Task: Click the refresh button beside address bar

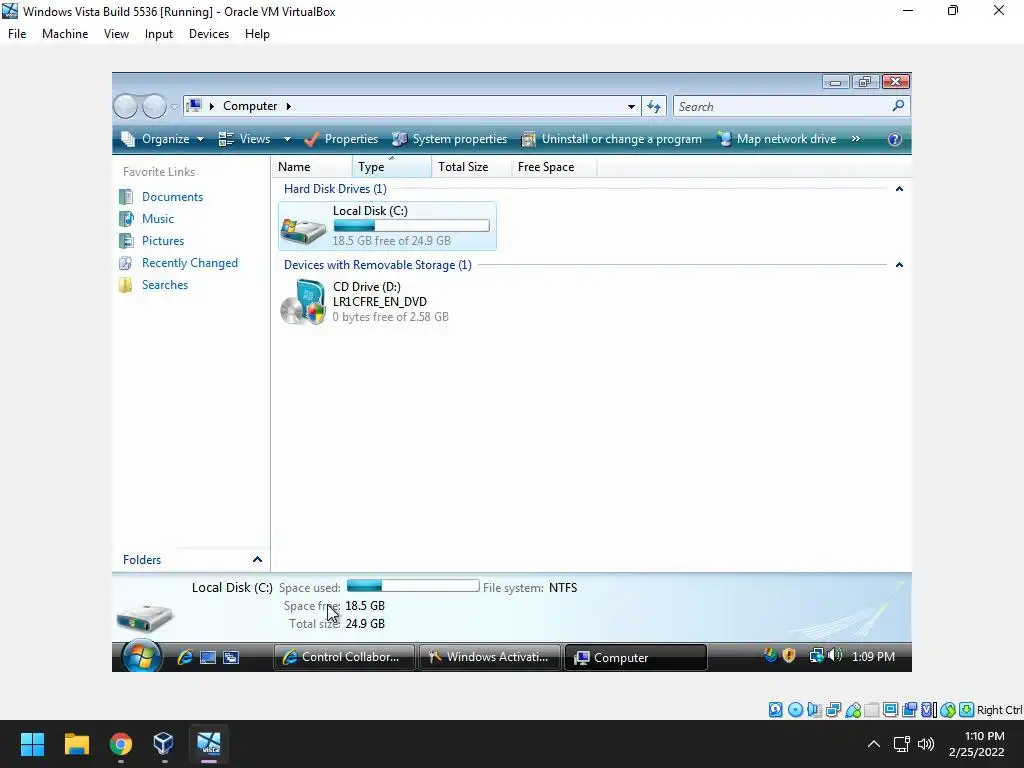Action: point(654,106)
